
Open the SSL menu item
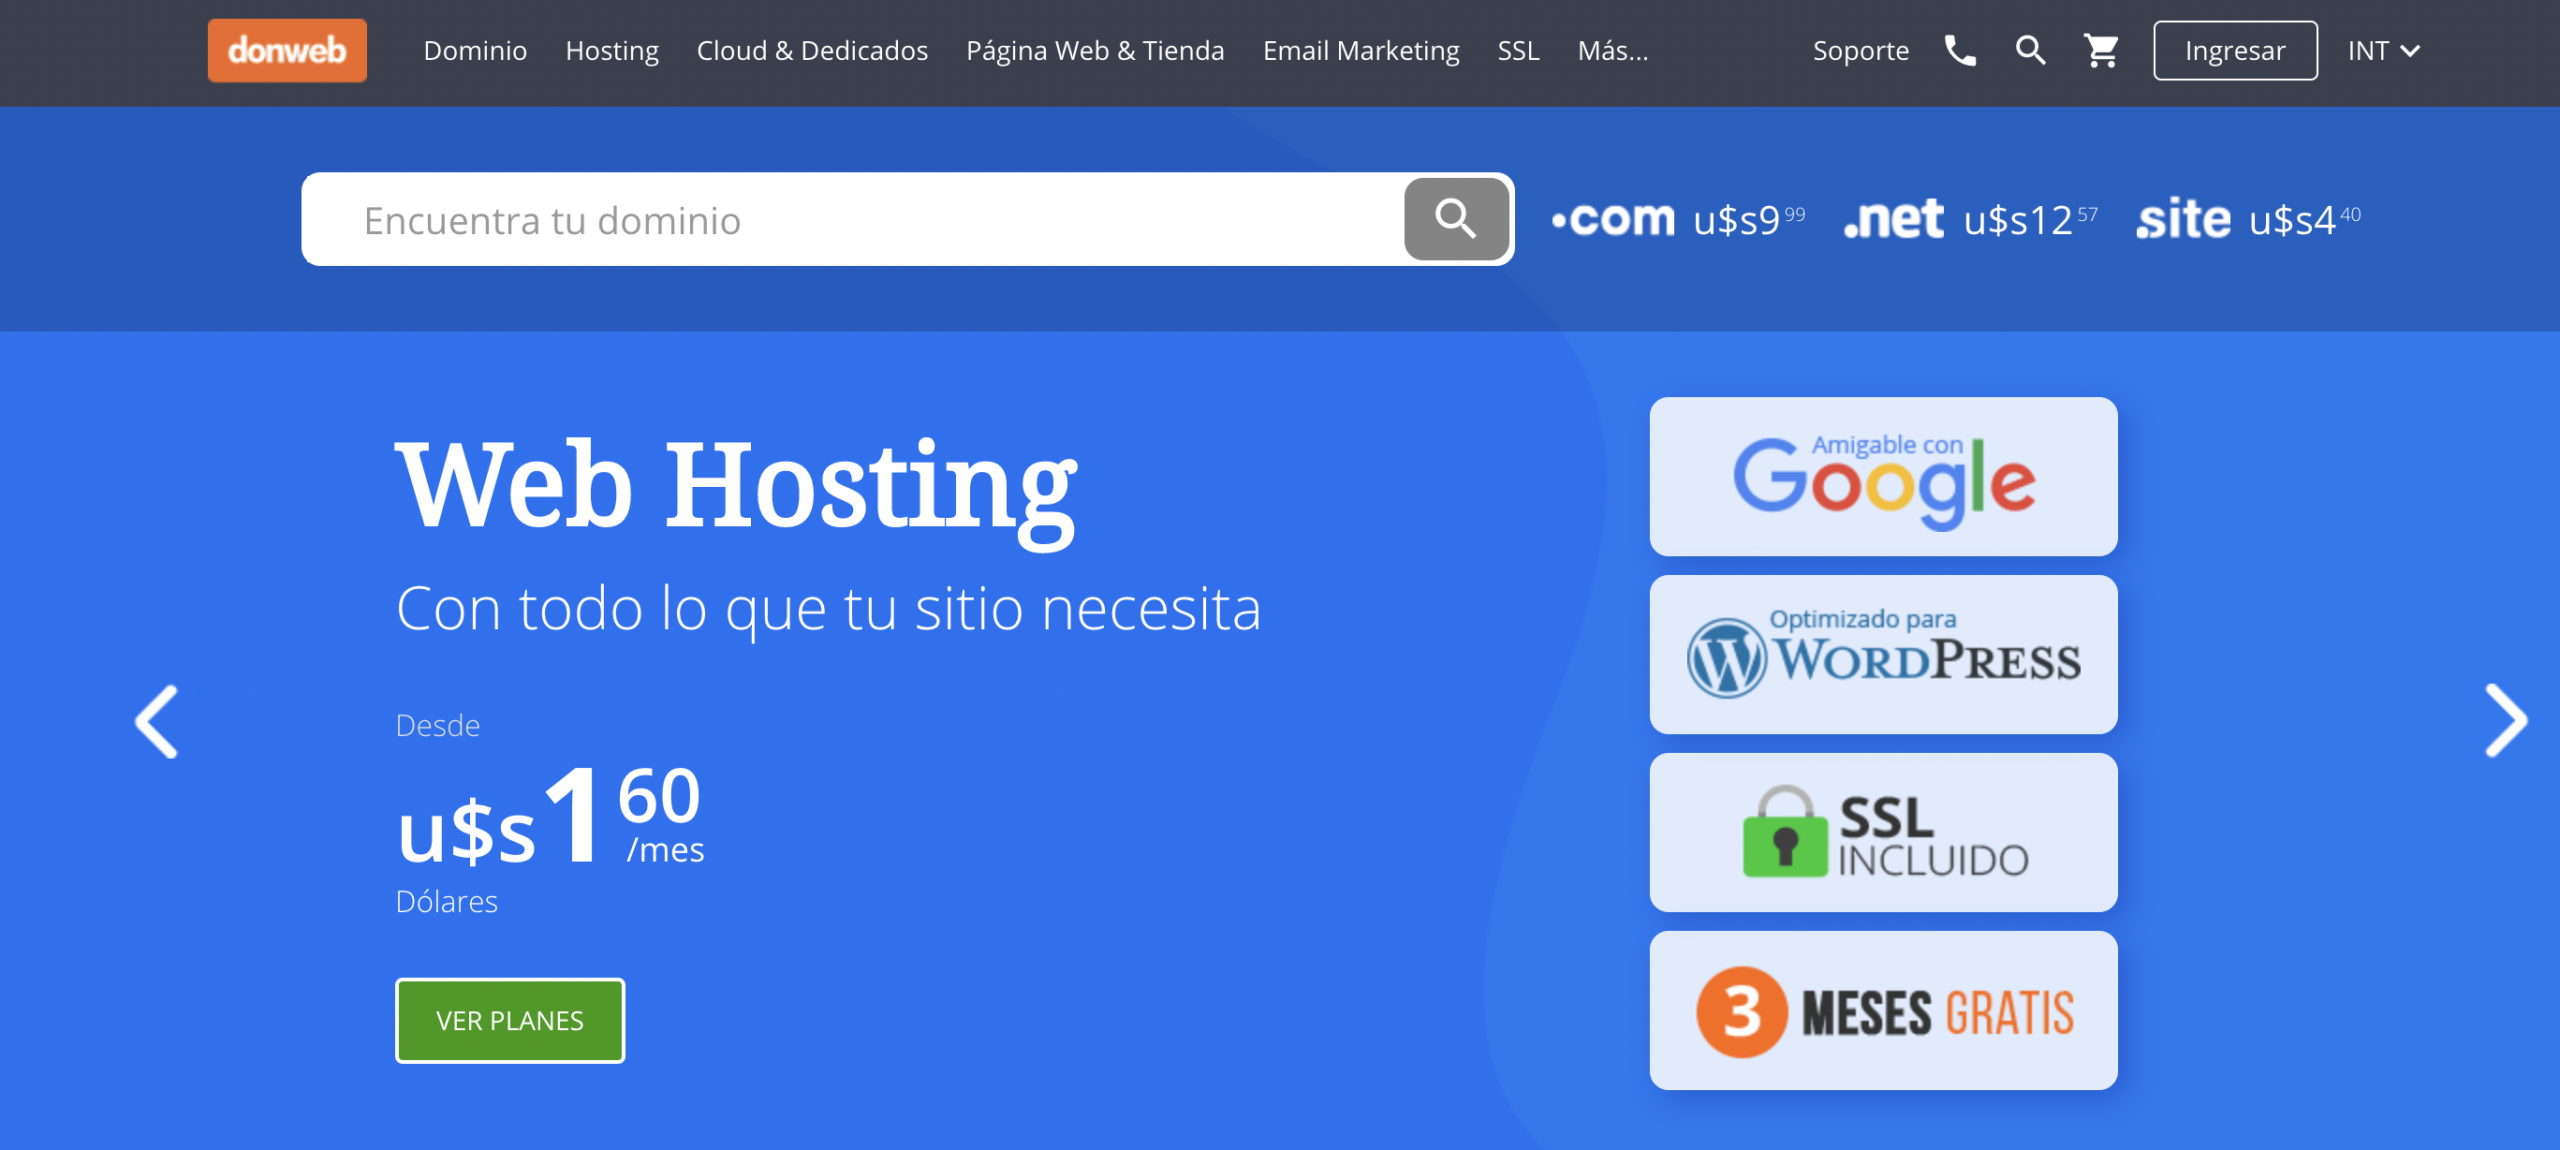[x=1518, y=50]
